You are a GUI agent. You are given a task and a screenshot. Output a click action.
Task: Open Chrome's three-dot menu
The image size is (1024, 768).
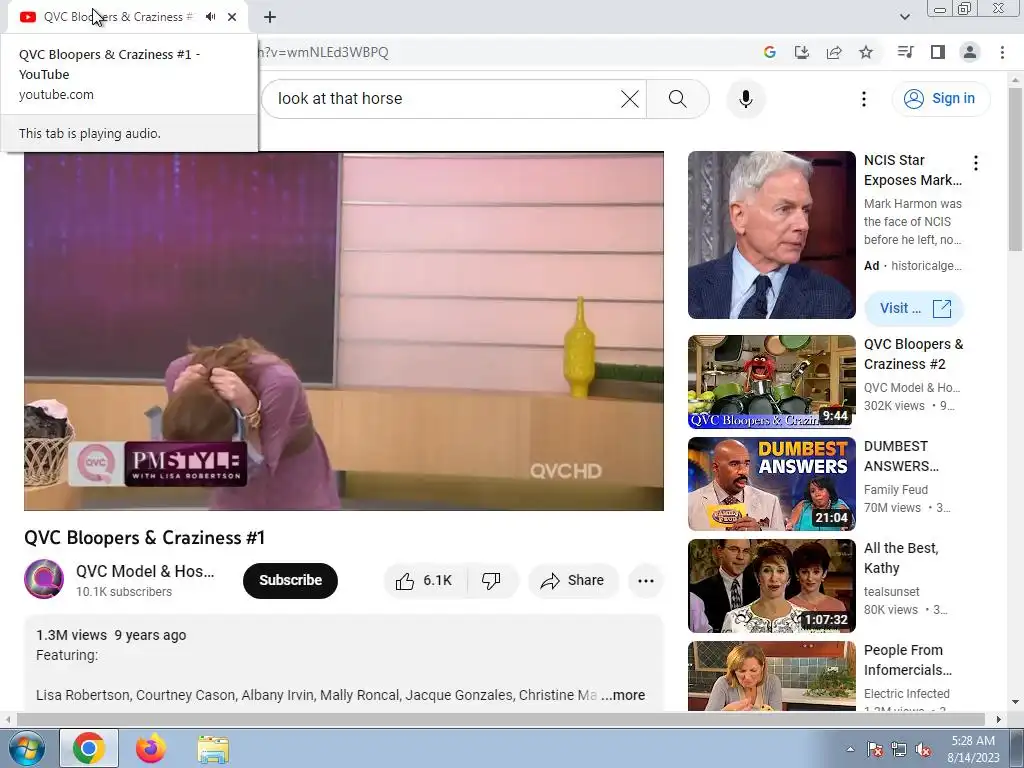(x=1002, y=52)
